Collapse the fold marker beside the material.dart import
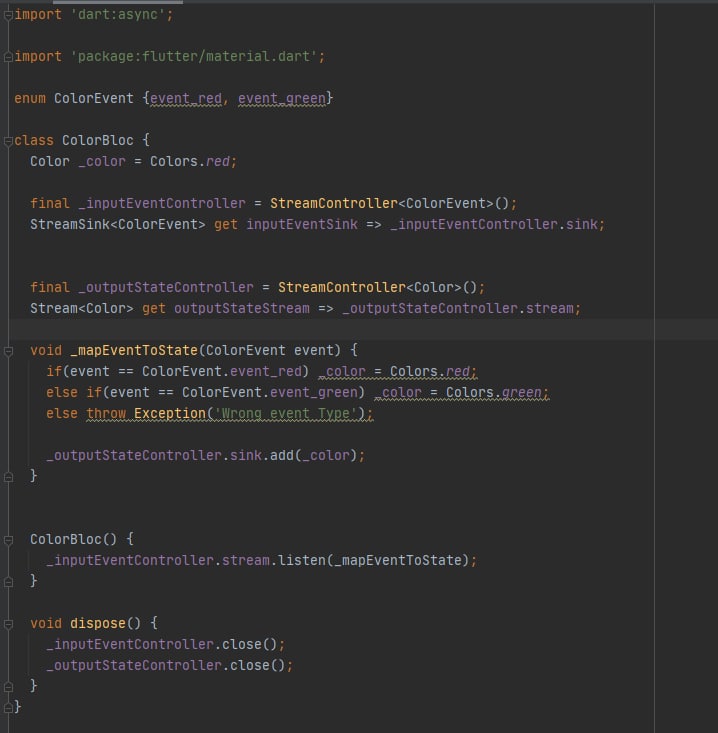 click(8, 57)
